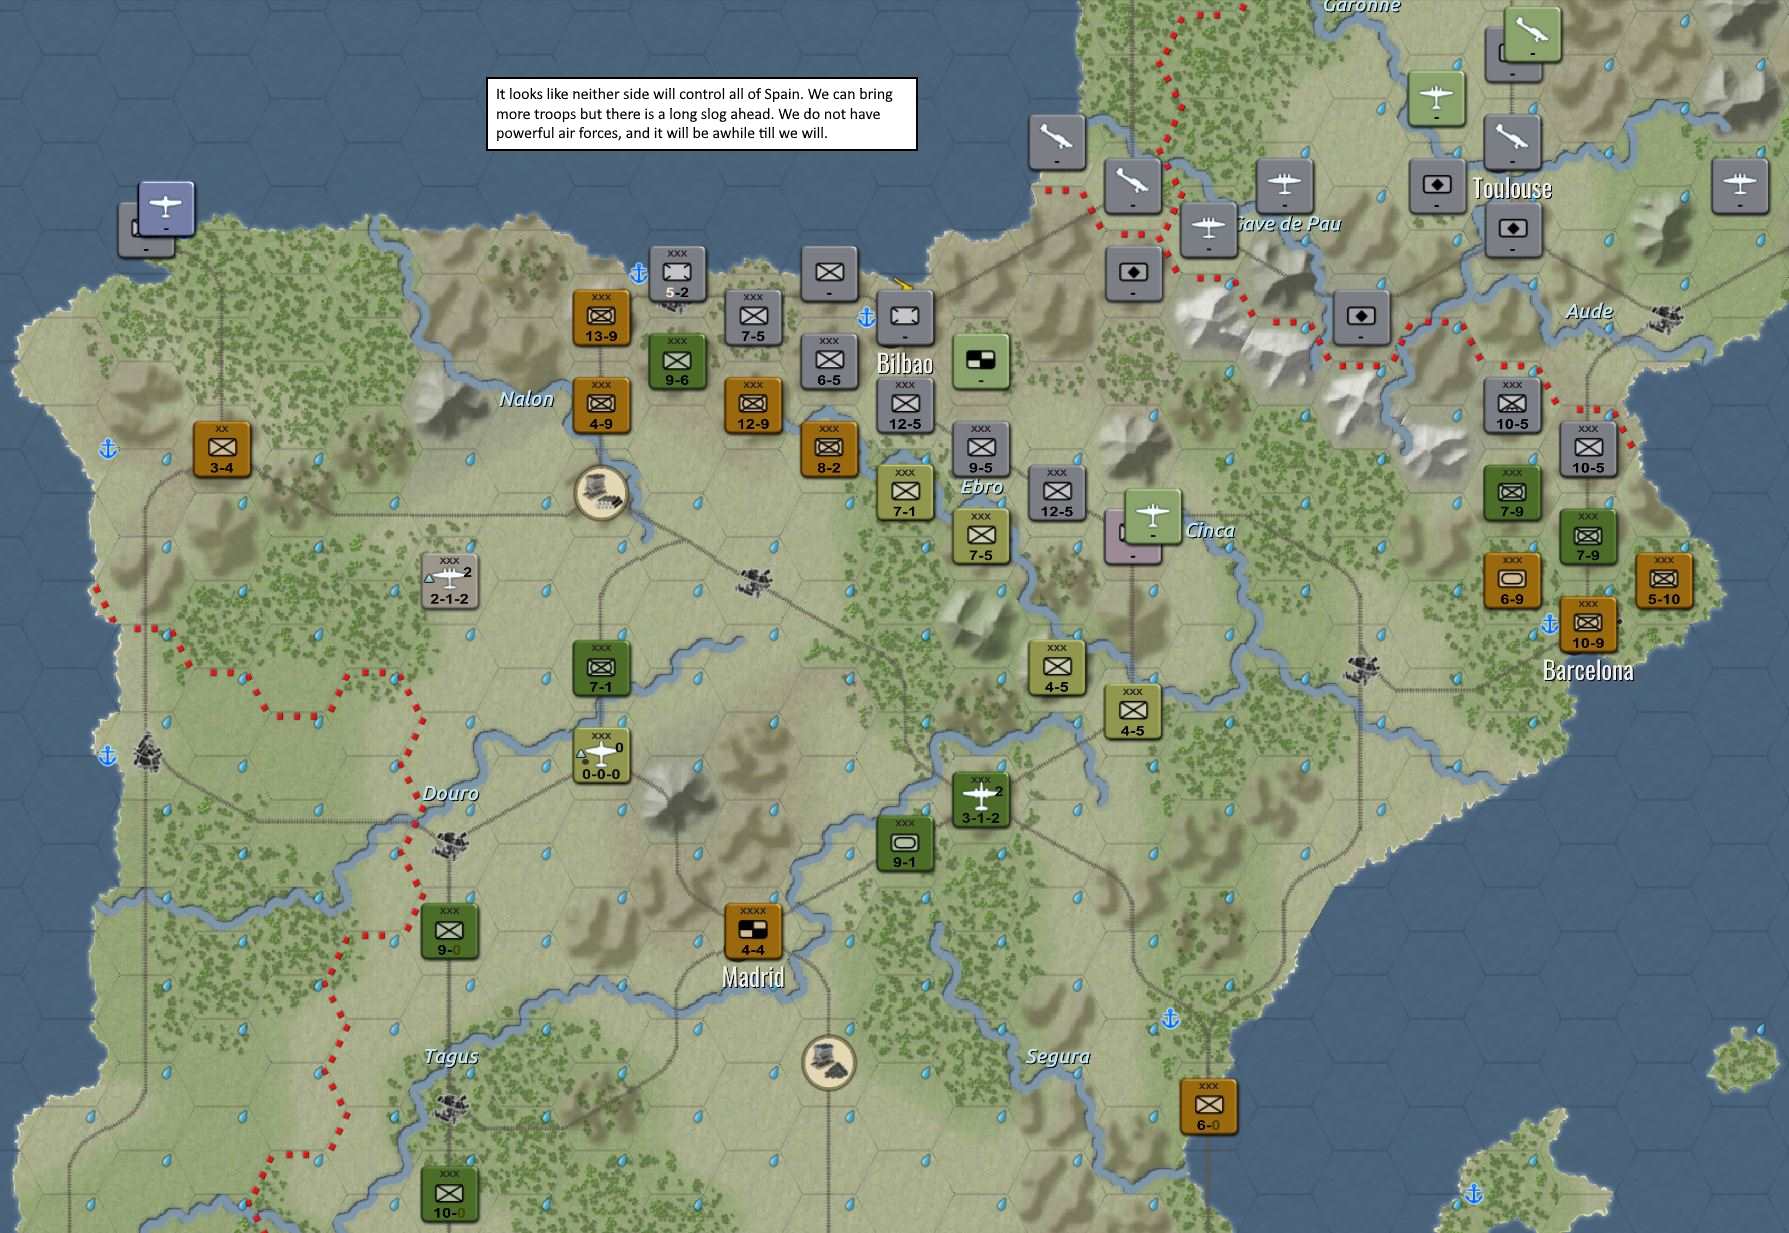Image resolution: width=1789 pixels, height=1233 pixels.
Task: Click the port anchor north of Segura
Action: coord(1170,1019)
